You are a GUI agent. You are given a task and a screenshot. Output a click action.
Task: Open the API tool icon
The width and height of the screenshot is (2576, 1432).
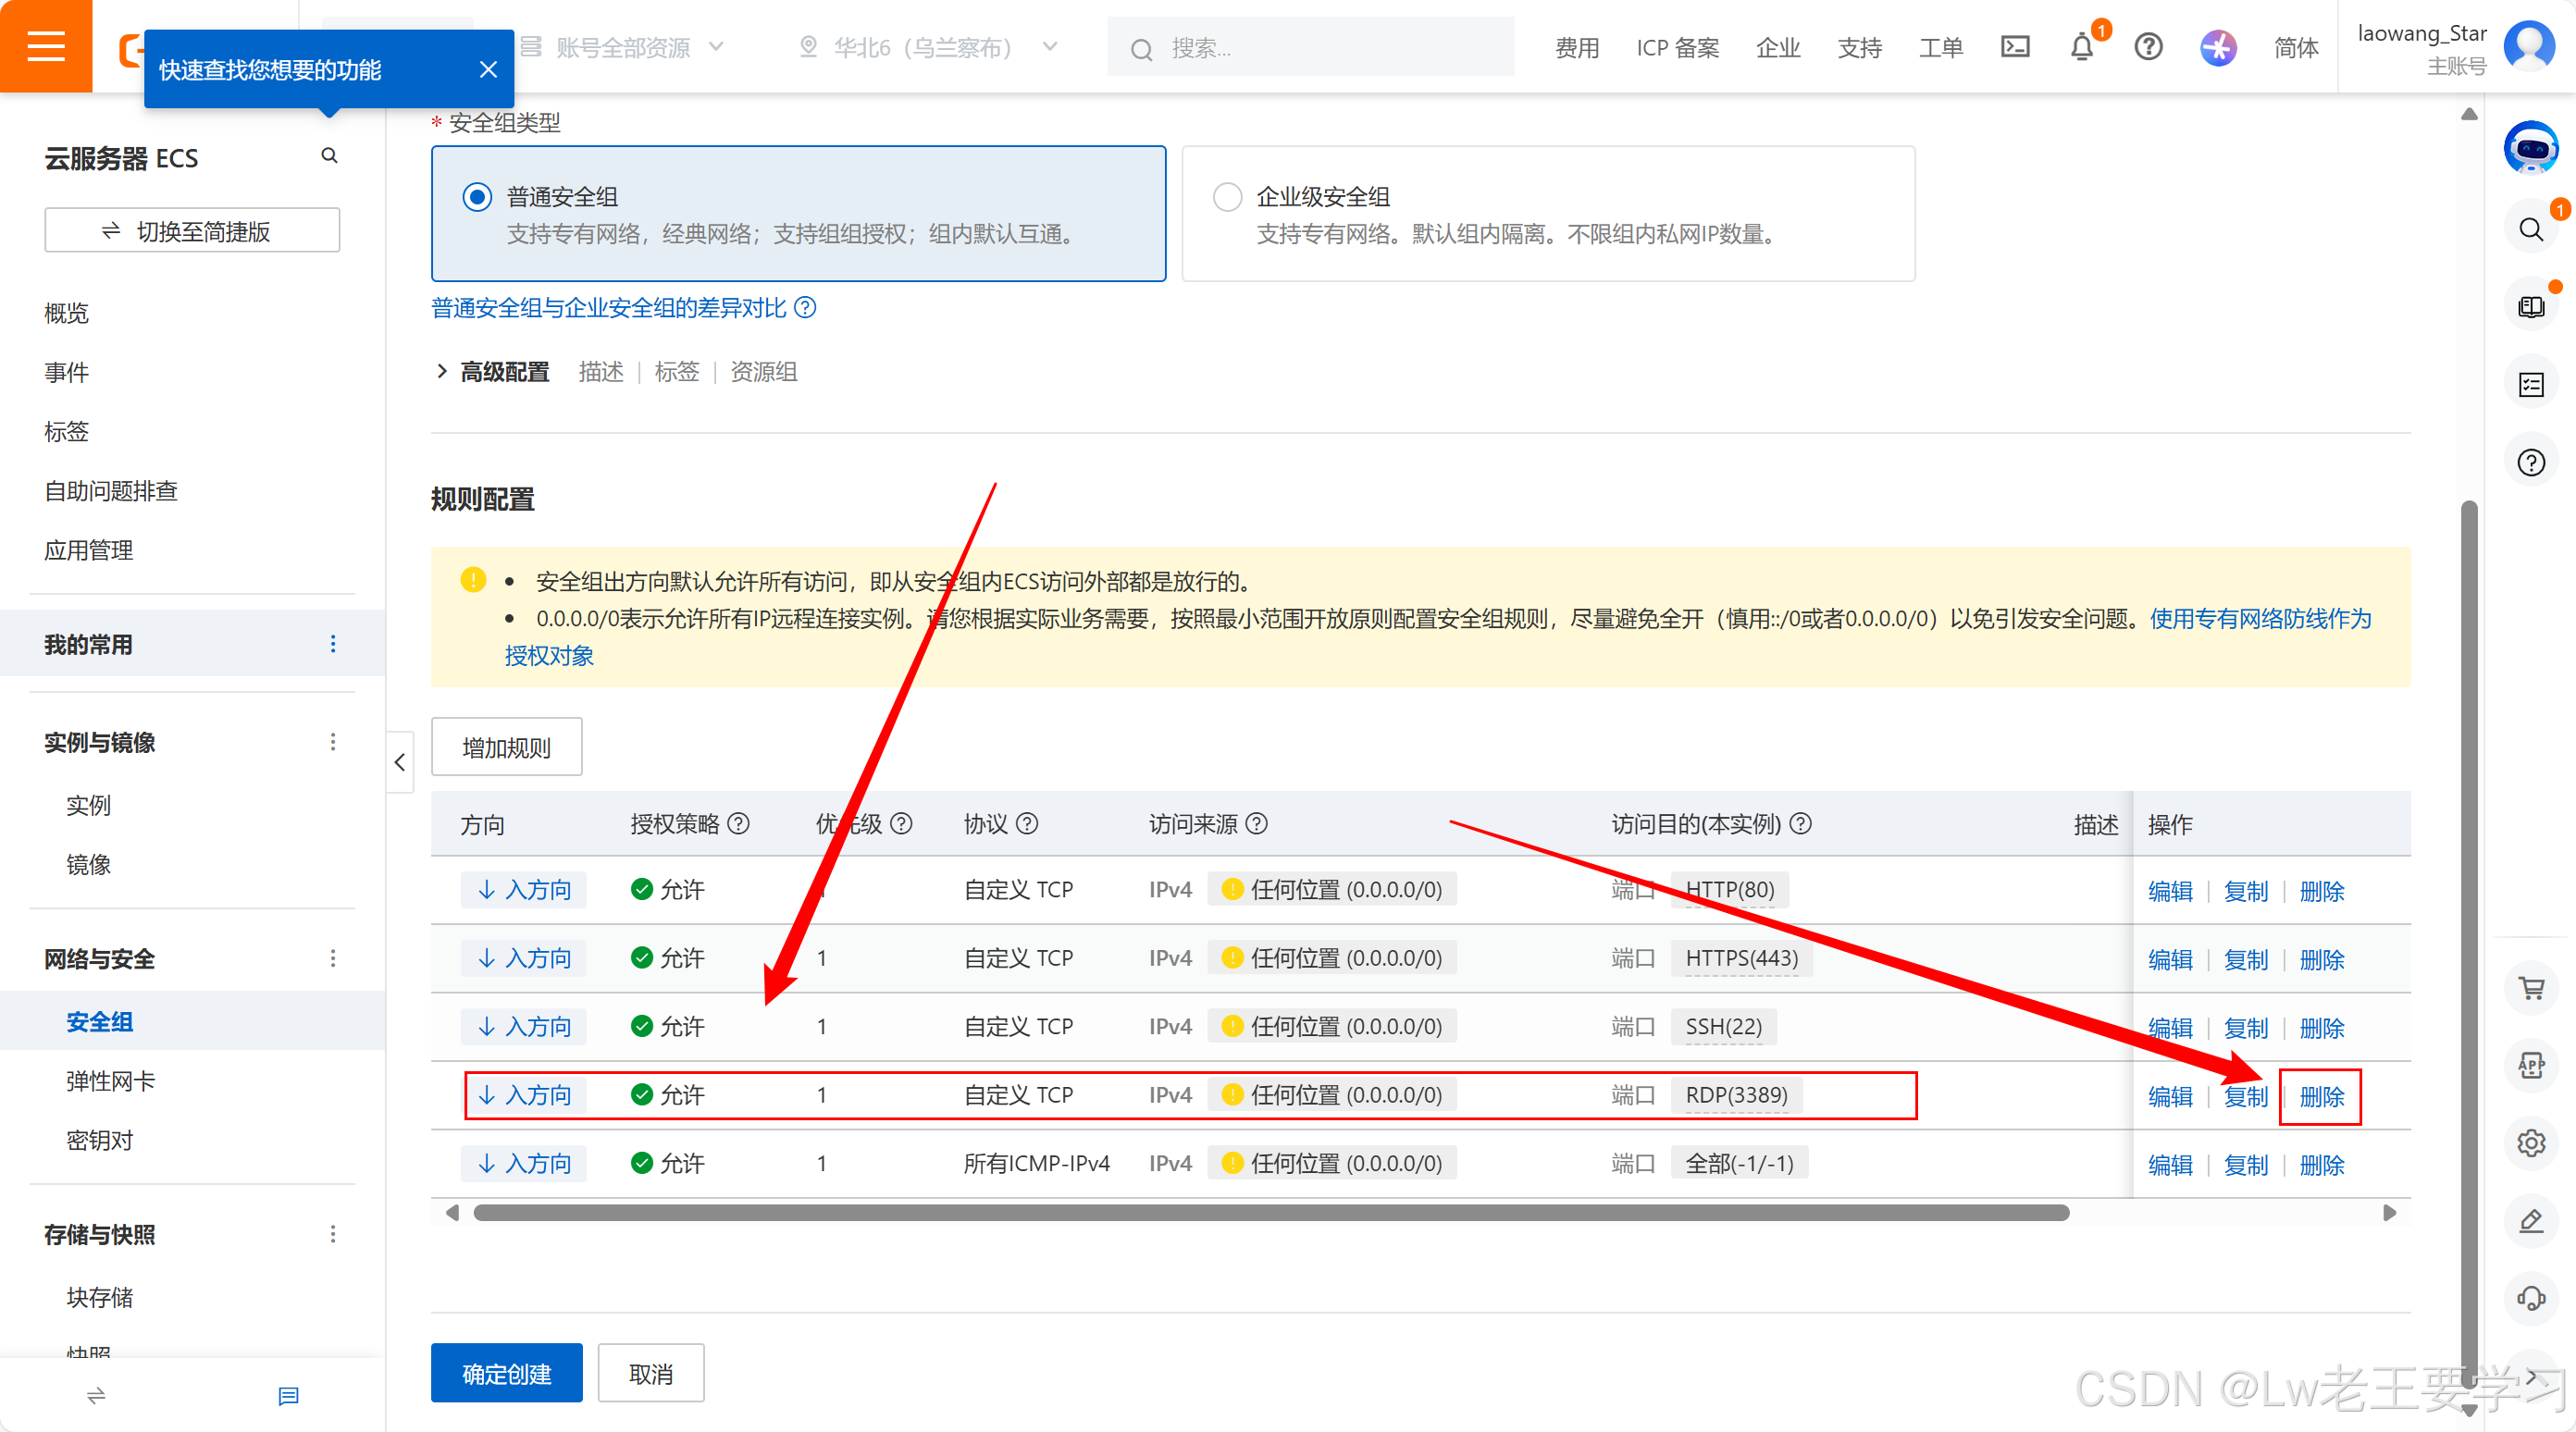coord(2530,1065)
